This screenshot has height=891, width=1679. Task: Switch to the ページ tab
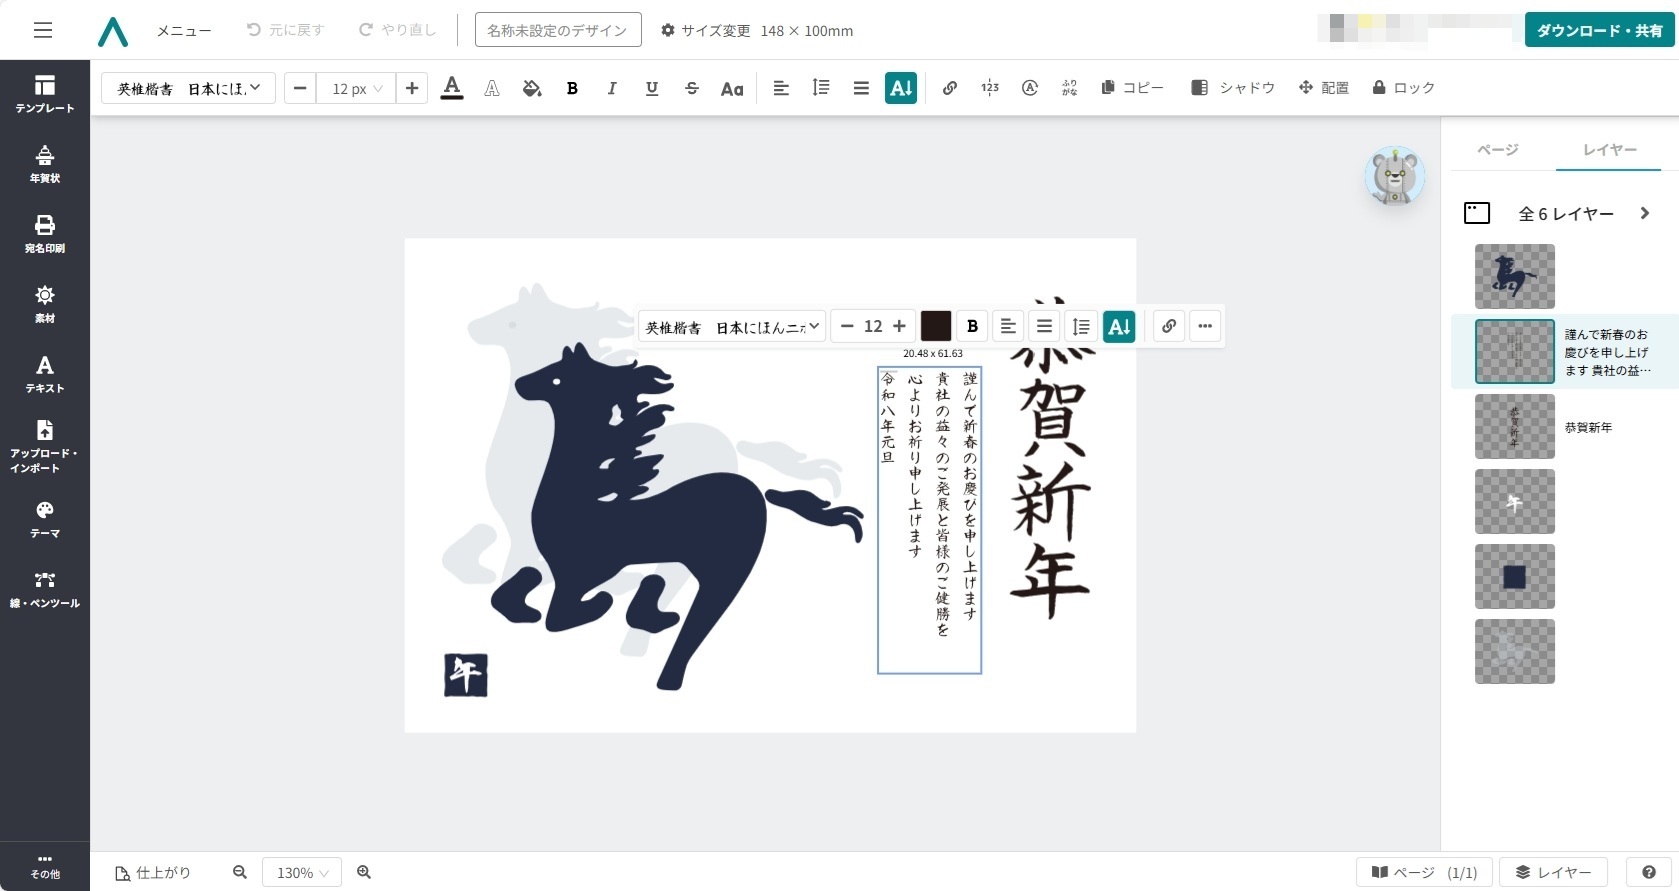[1498, 150]
